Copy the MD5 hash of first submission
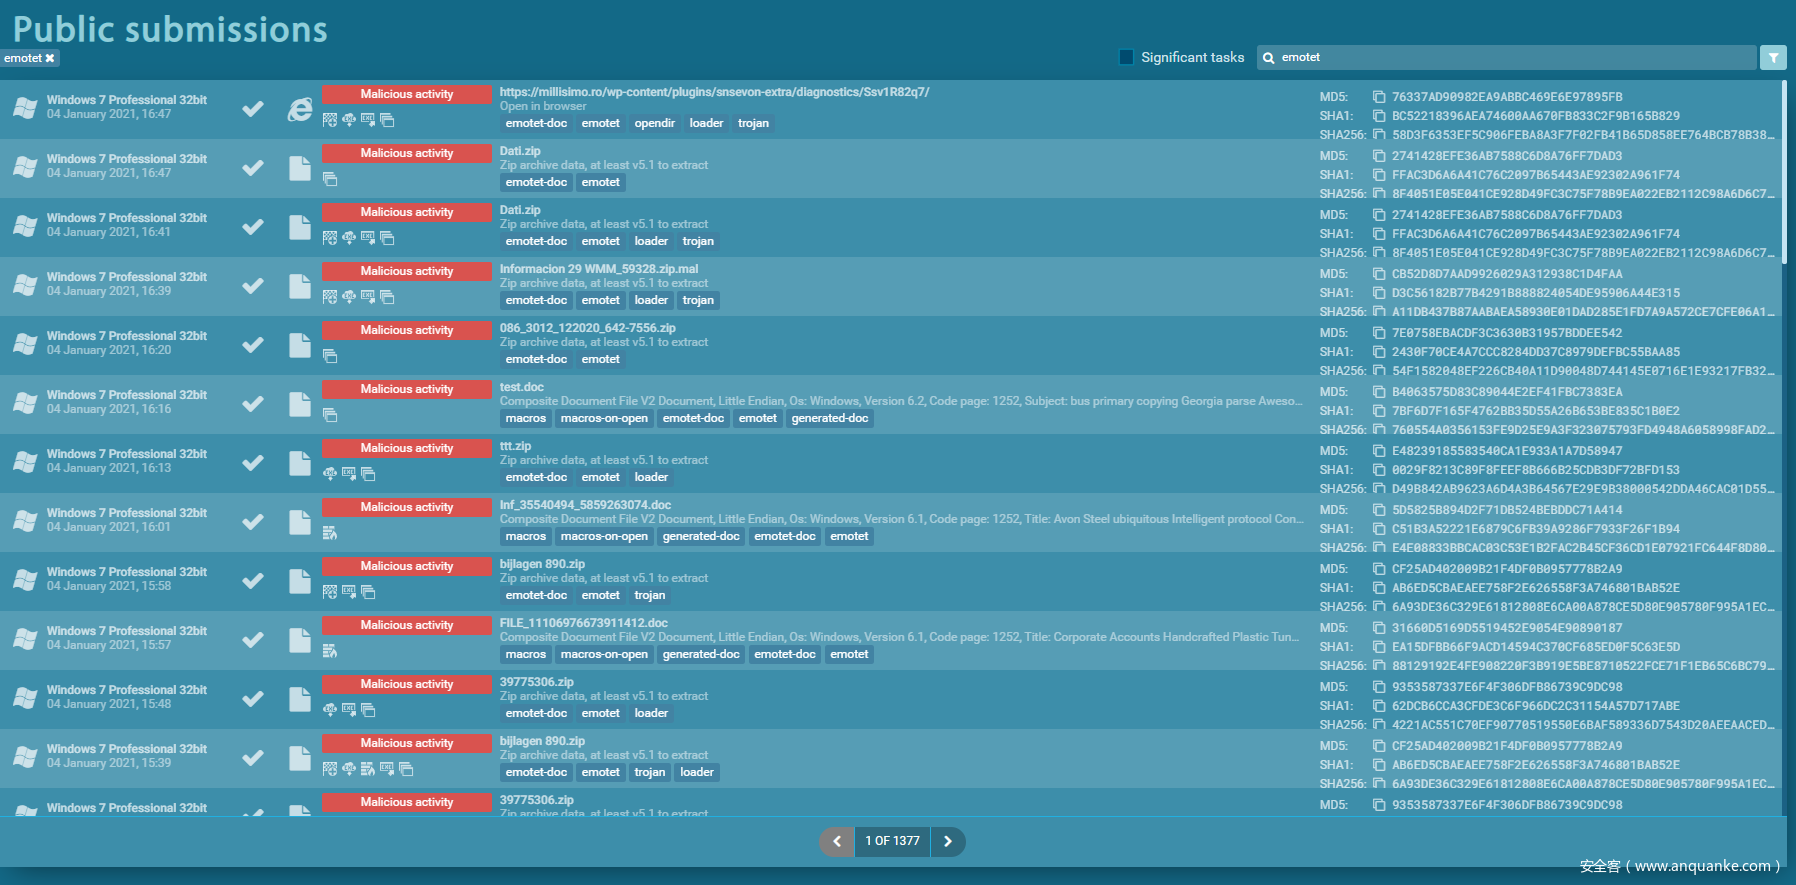The image size is (1796, 885). pos(1379,97)
